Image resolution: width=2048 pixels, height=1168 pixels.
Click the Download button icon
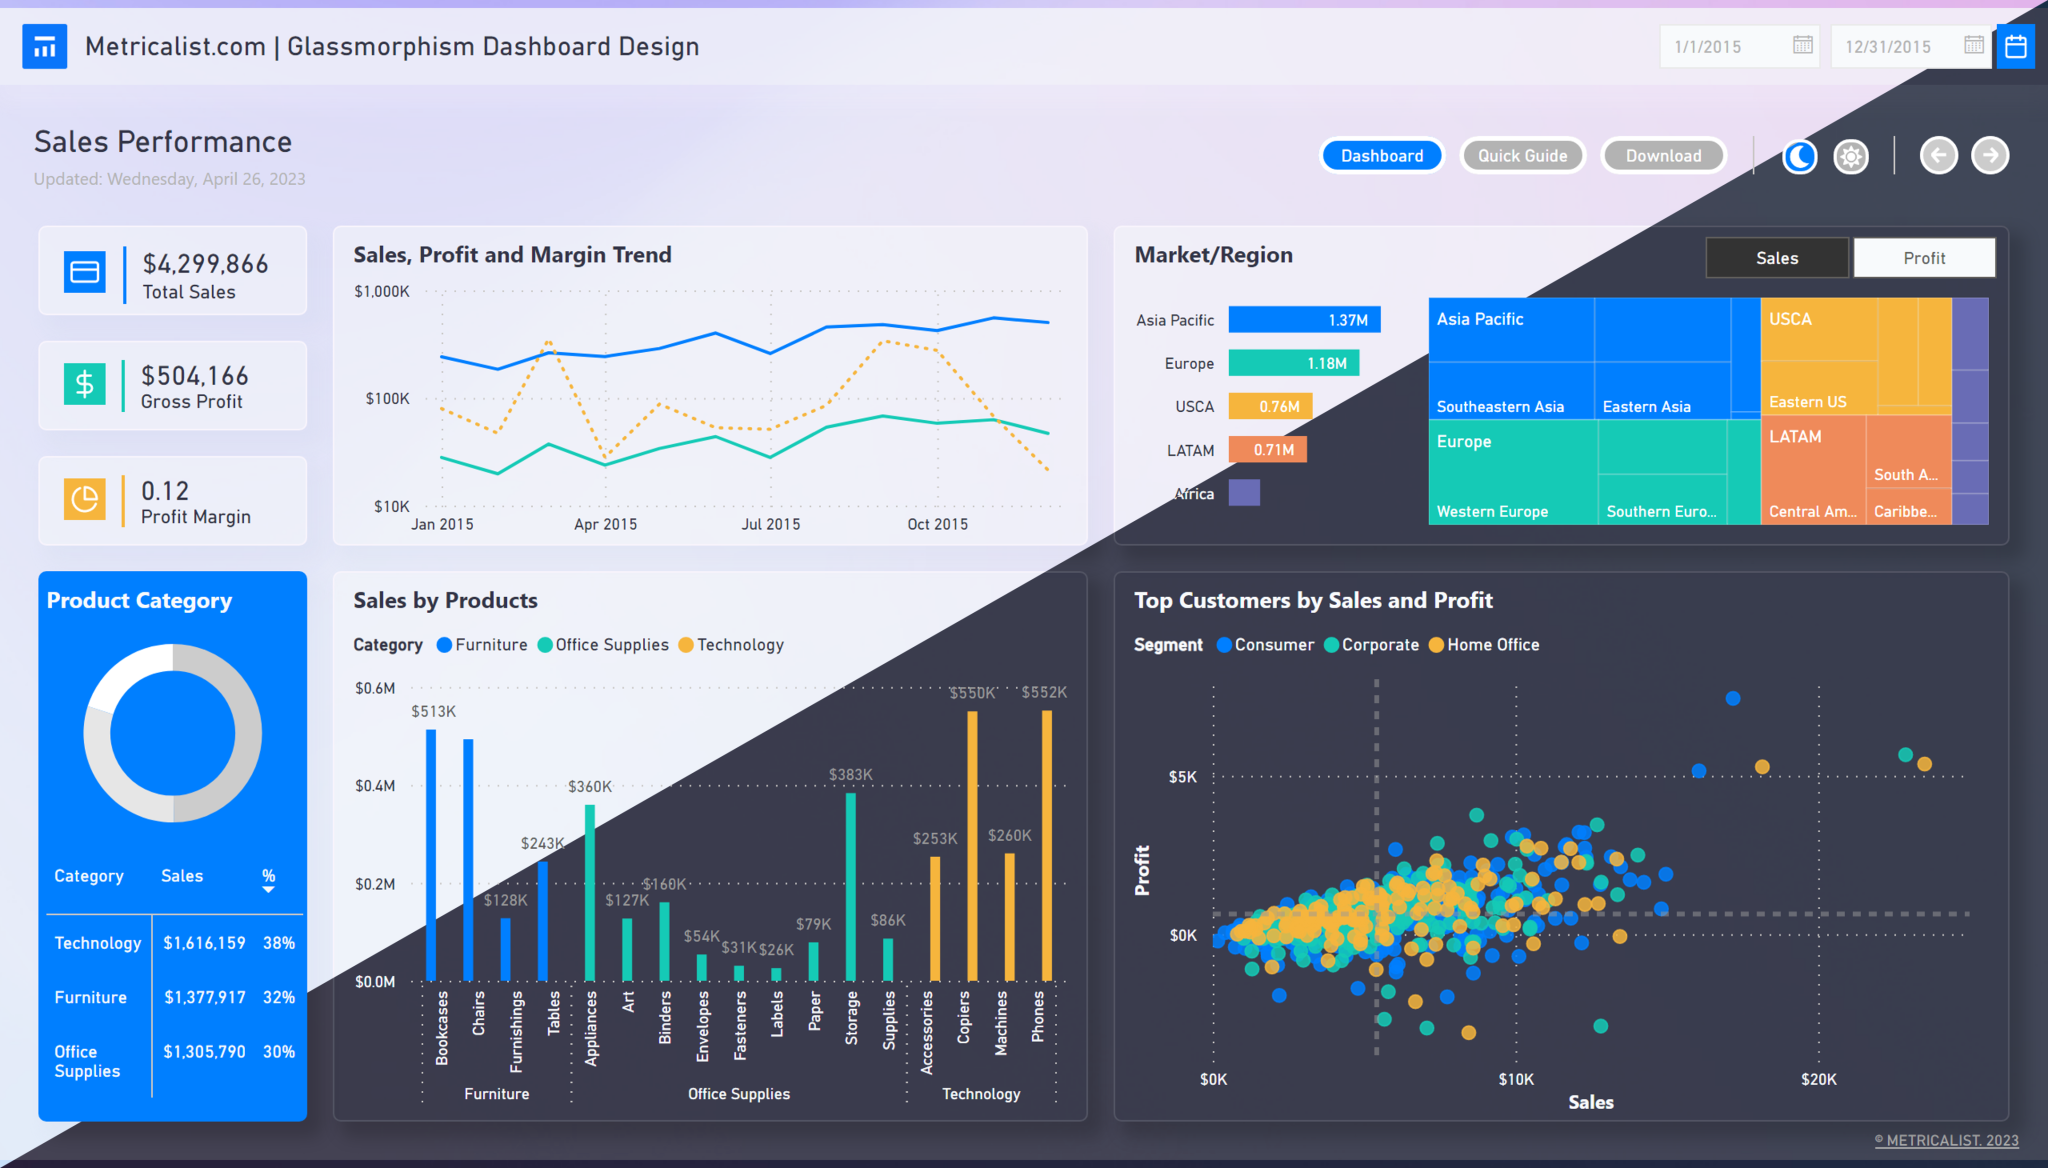(x=1664, y=153)
